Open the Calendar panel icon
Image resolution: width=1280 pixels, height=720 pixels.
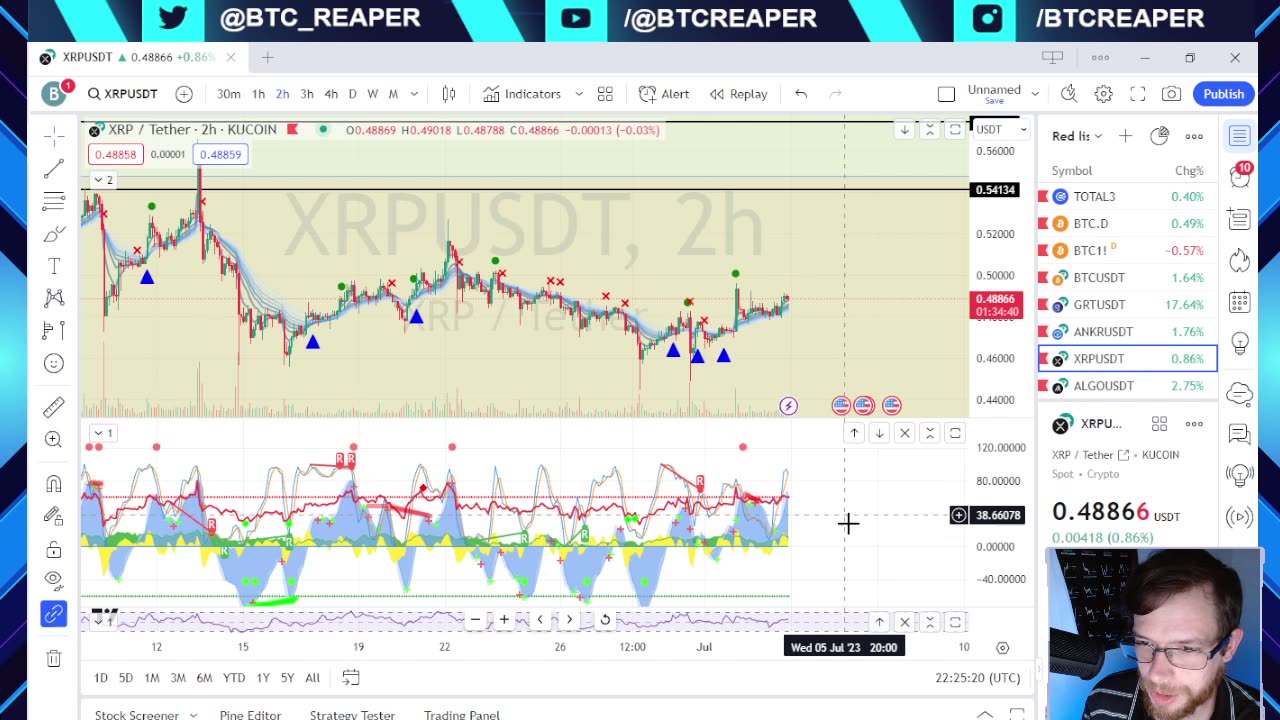click(x=1240, y=301)
